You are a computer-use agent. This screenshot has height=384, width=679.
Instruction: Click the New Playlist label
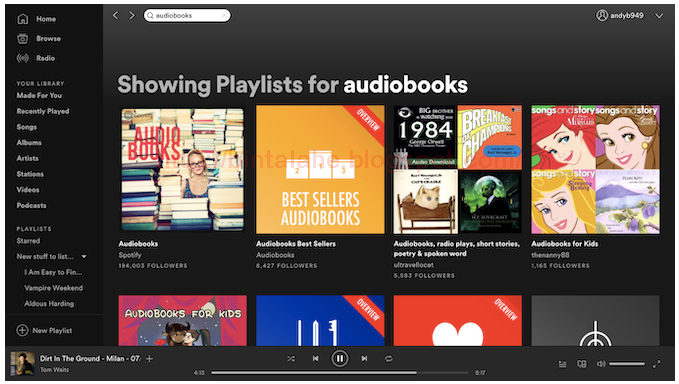tap(52, 330)
